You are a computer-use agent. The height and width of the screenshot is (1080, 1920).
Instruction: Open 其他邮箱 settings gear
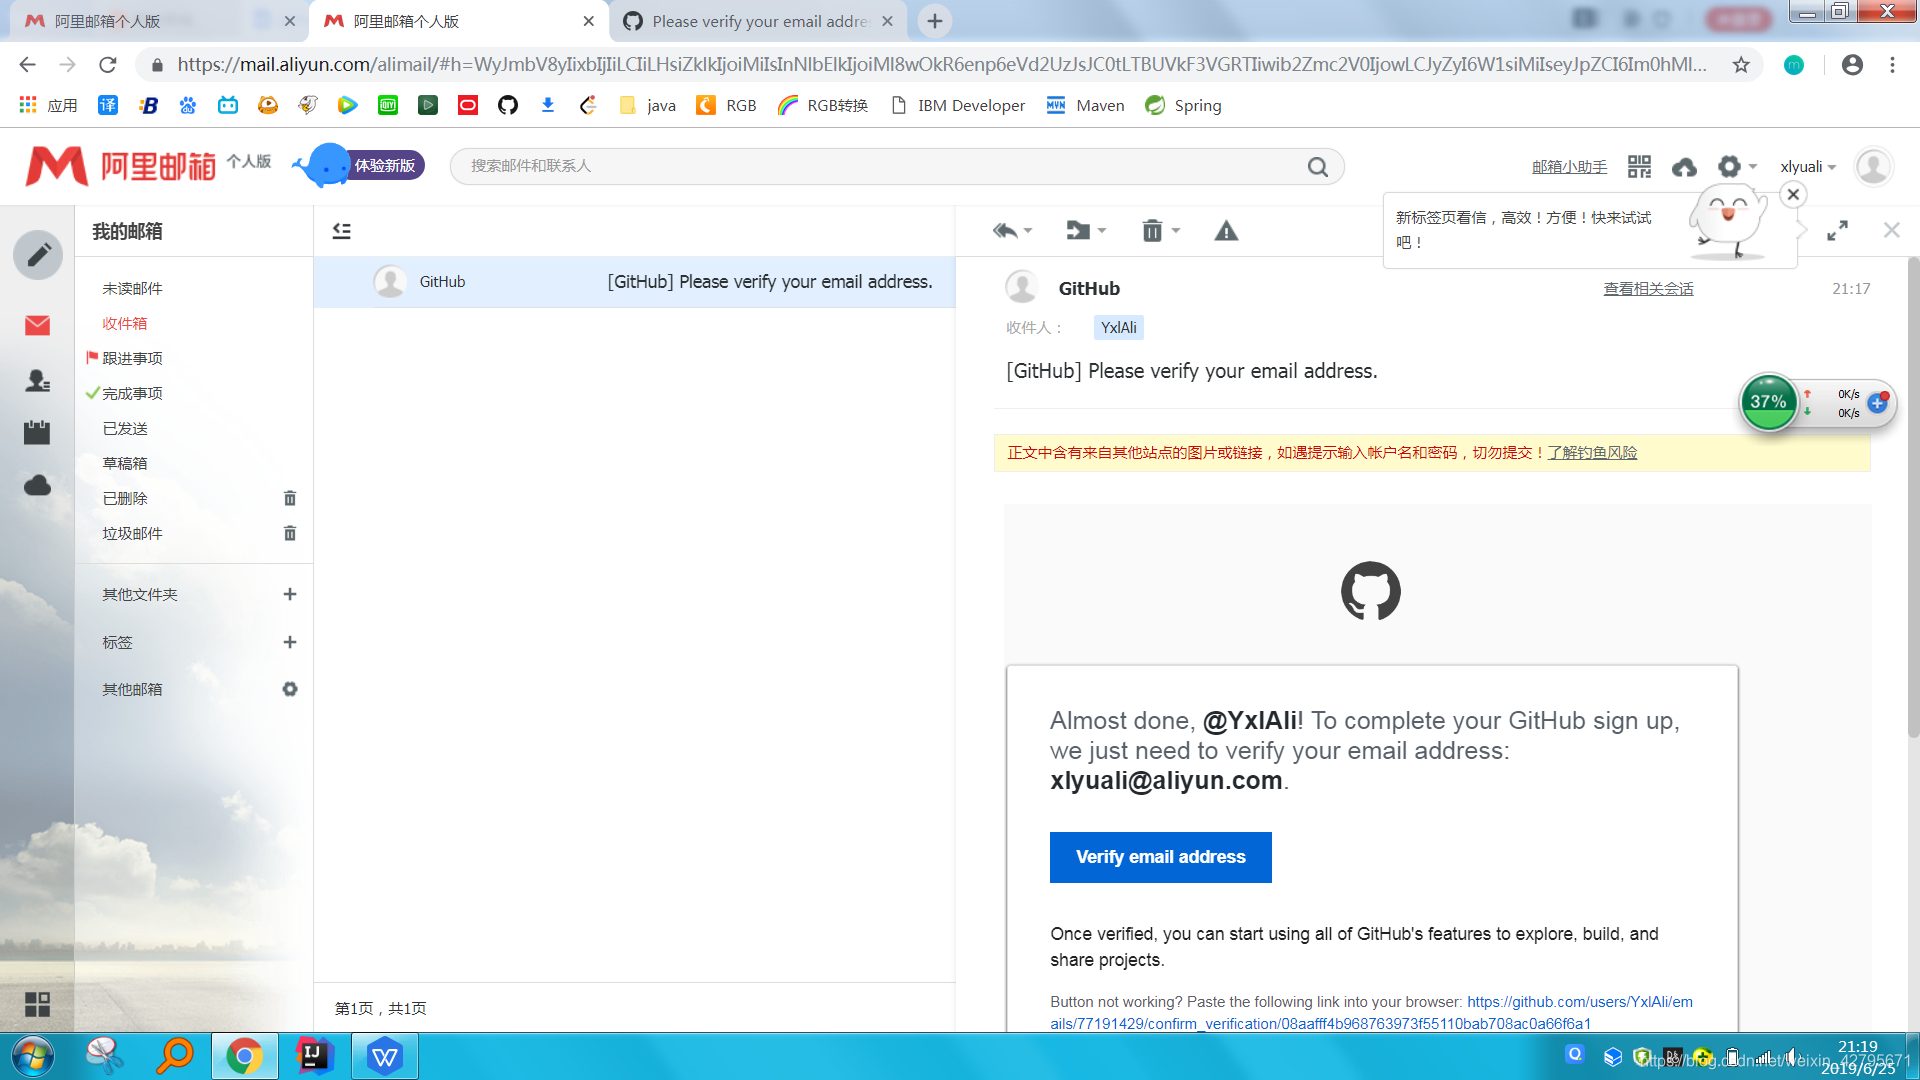click(x=290, y=689)
